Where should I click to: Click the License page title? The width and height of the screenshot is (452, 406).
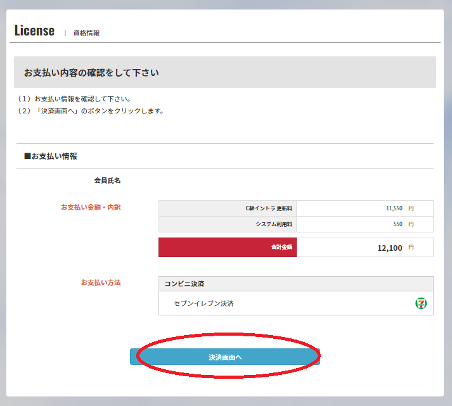point(34,30)
